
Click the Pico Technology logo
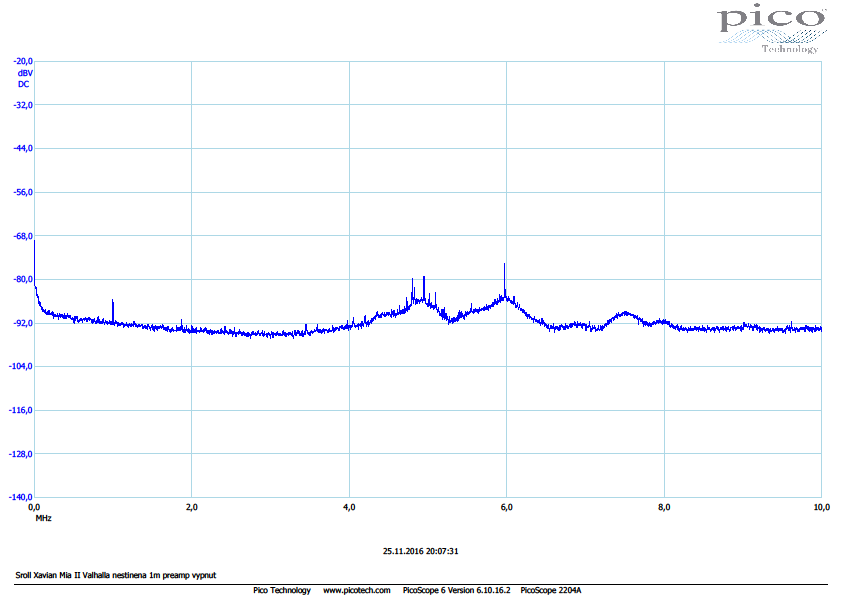pos(772,28)
